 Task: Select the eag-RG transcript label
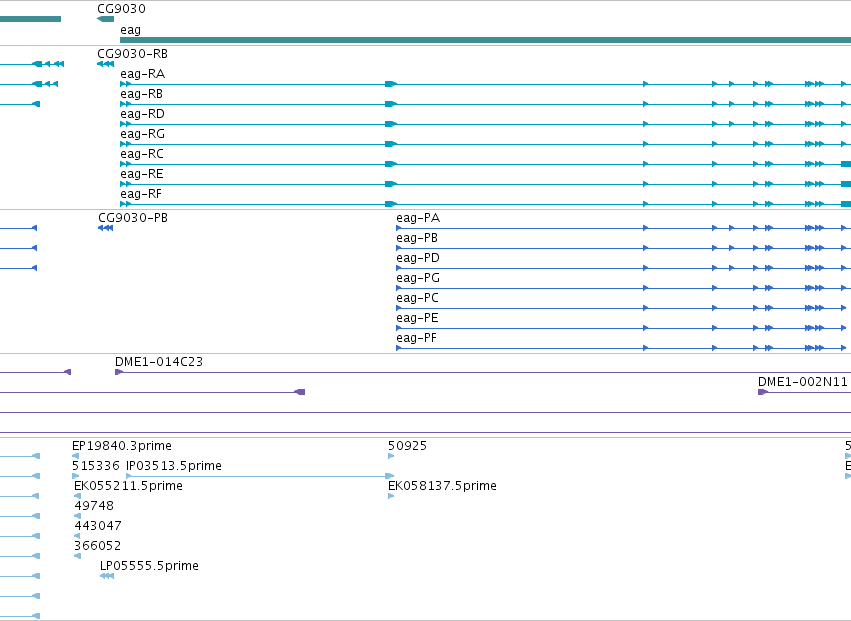pos(142,134)
